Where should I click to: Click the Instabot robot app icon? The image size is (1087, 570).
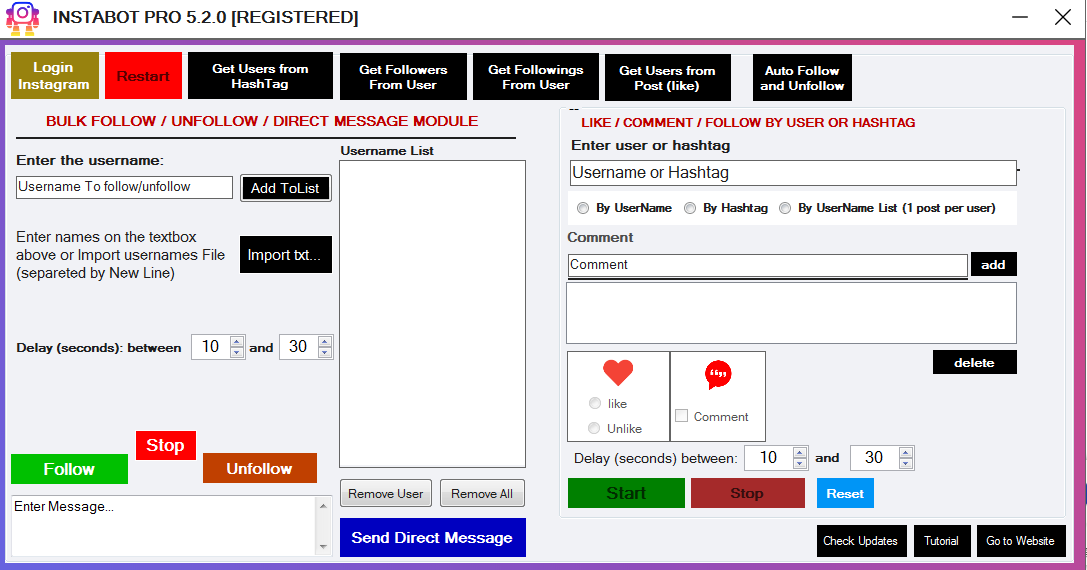22,18
